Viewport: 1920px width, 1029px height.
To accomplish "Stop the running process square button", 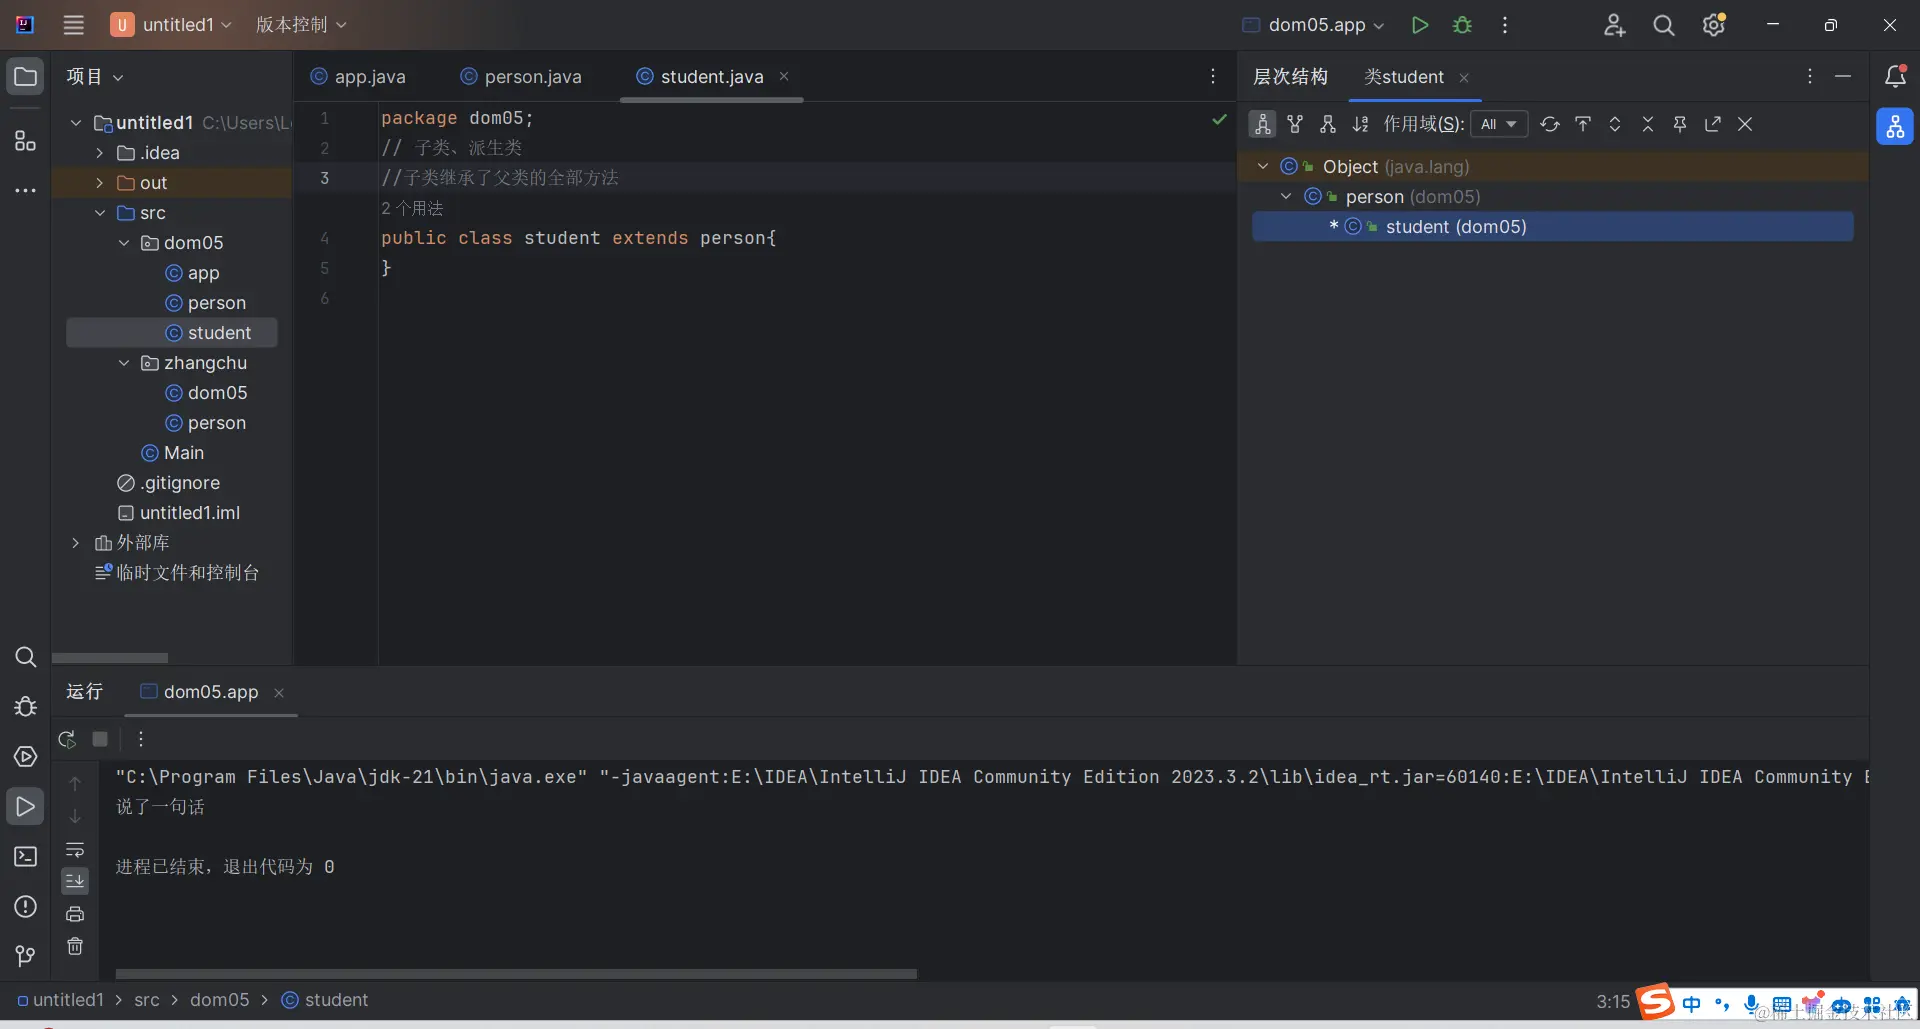I will pos(100,740).
